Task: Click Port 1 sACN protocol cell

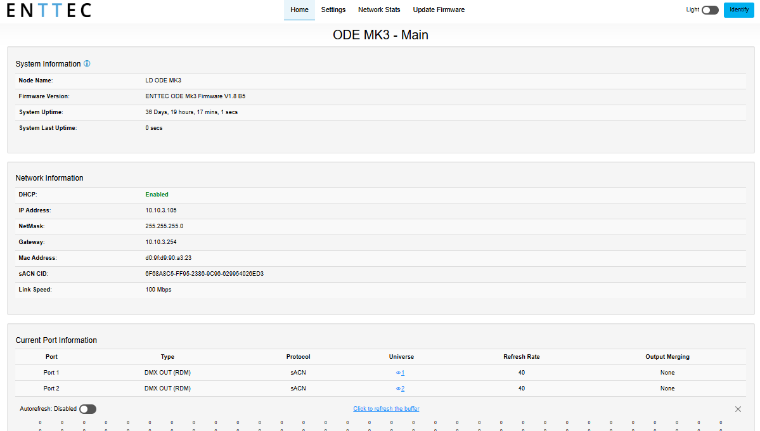Action: pos(298,373)
